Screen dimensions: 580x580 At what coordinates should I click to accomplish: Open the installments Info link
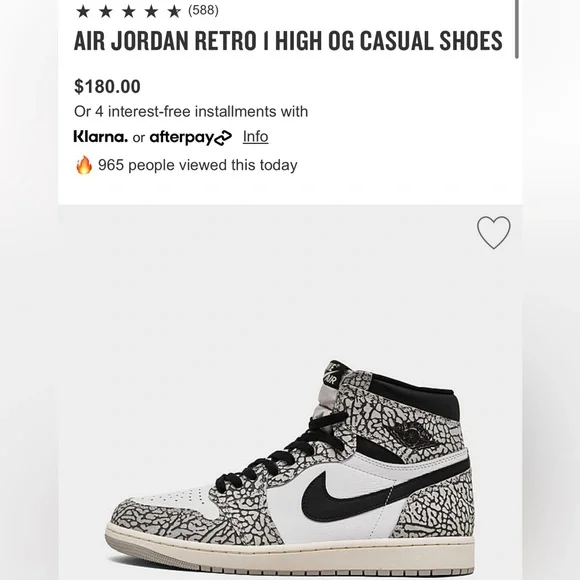(255, 137)
